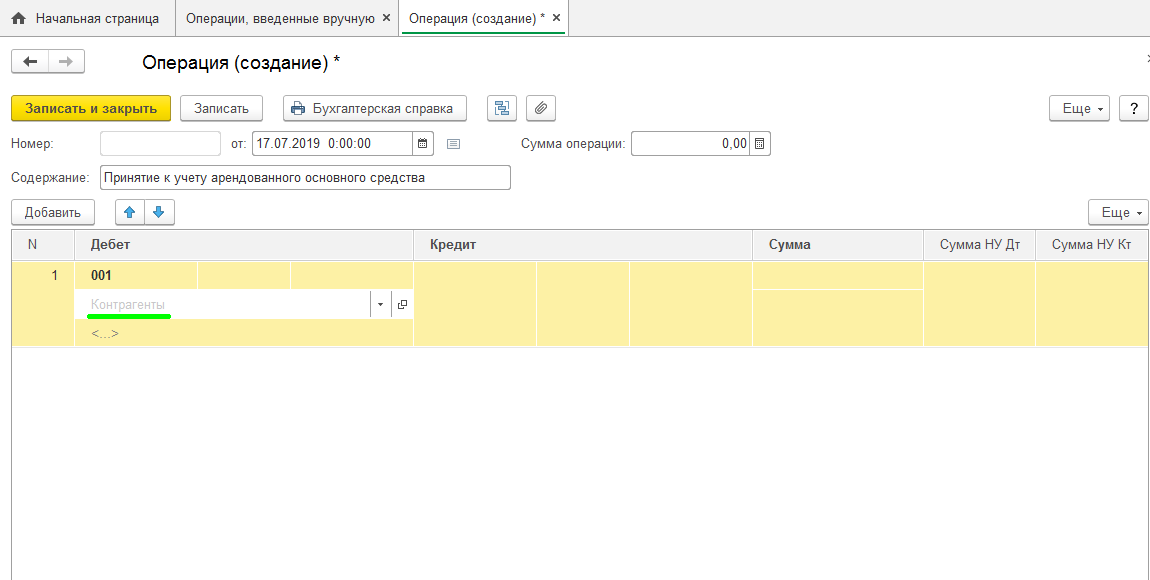Click the Записать и закрыть button

pos(91,108)
